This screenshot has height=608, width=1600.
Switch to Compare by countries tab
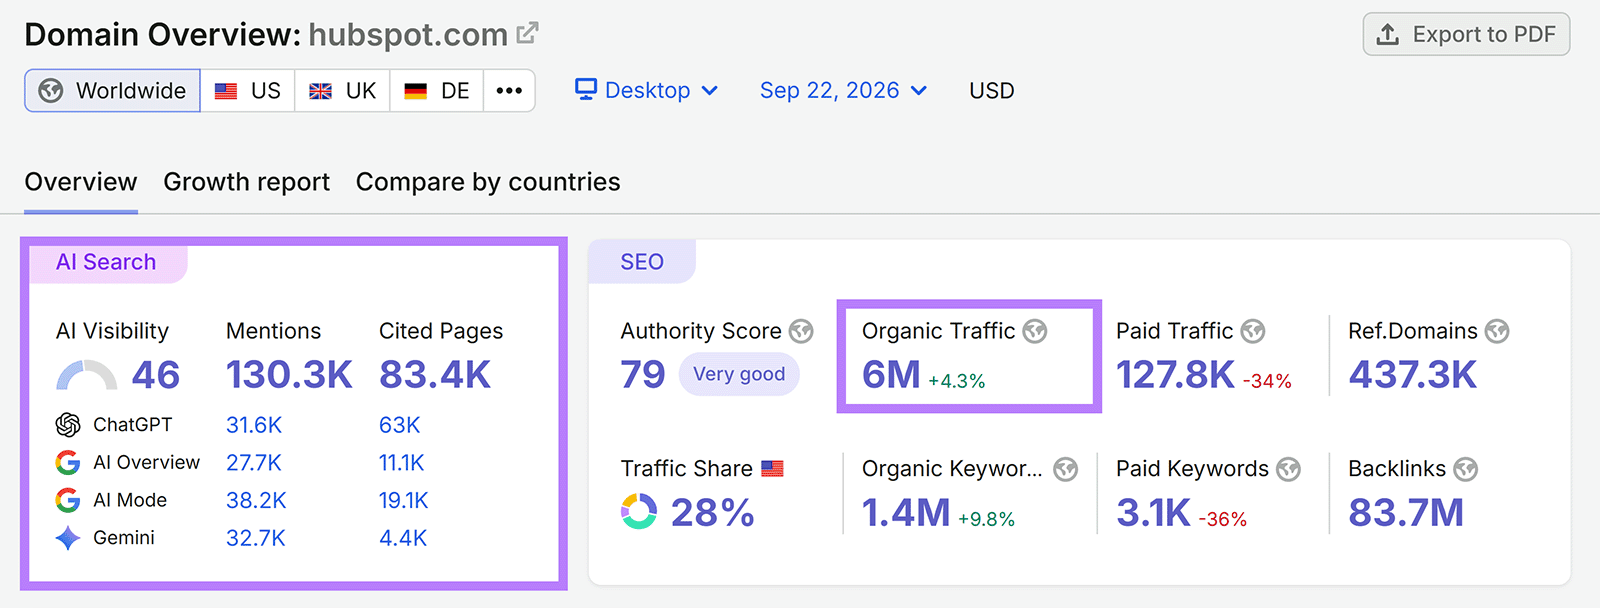pyautogui.click(x=488, y=182)
